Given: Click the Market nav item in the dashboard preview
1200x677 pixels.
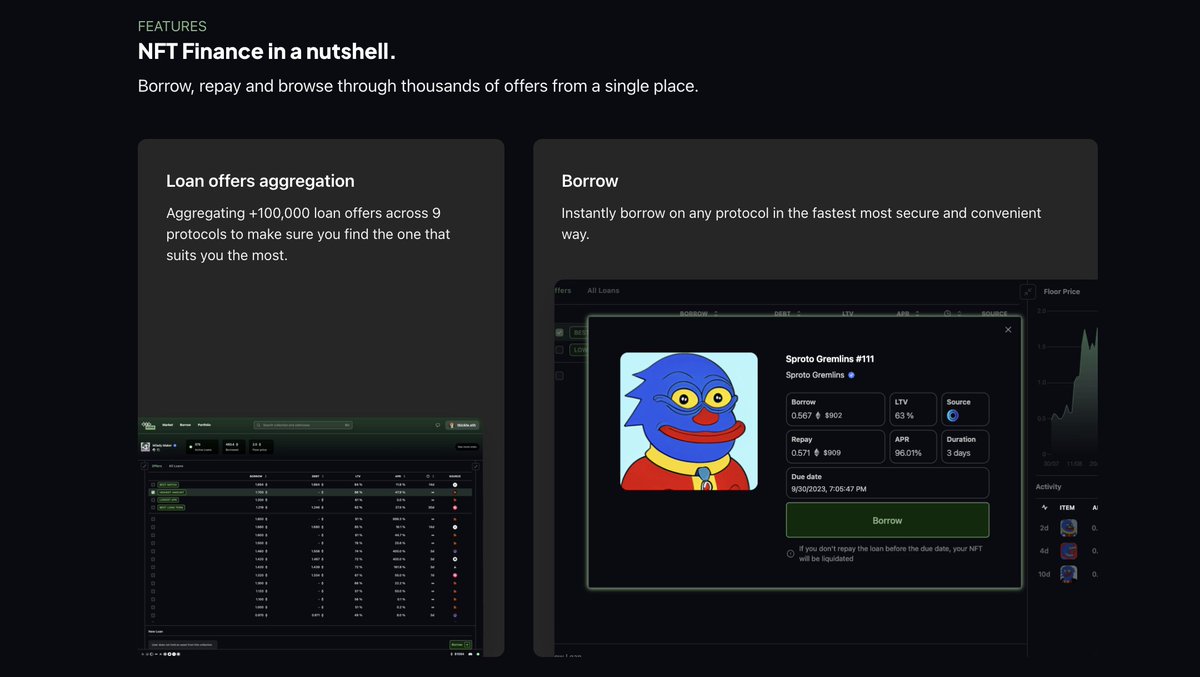Looking at the screenshot, I should (168, 425).
